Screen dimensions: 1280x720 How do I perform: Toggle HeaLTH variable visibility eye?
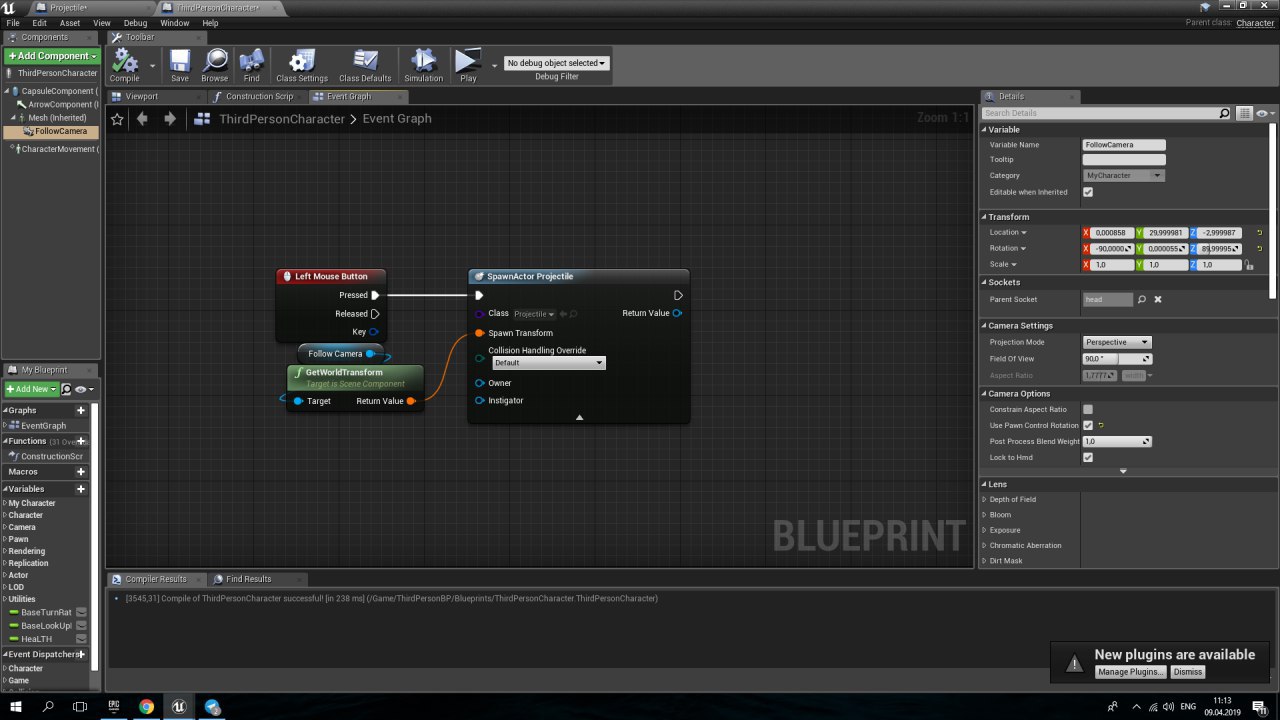(82, 638)
